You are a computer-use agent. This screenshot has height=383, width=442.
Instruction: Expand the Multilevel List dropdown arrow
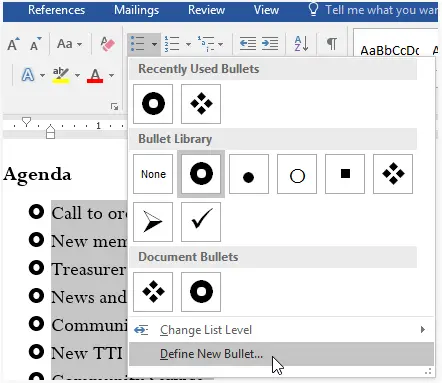220,44
